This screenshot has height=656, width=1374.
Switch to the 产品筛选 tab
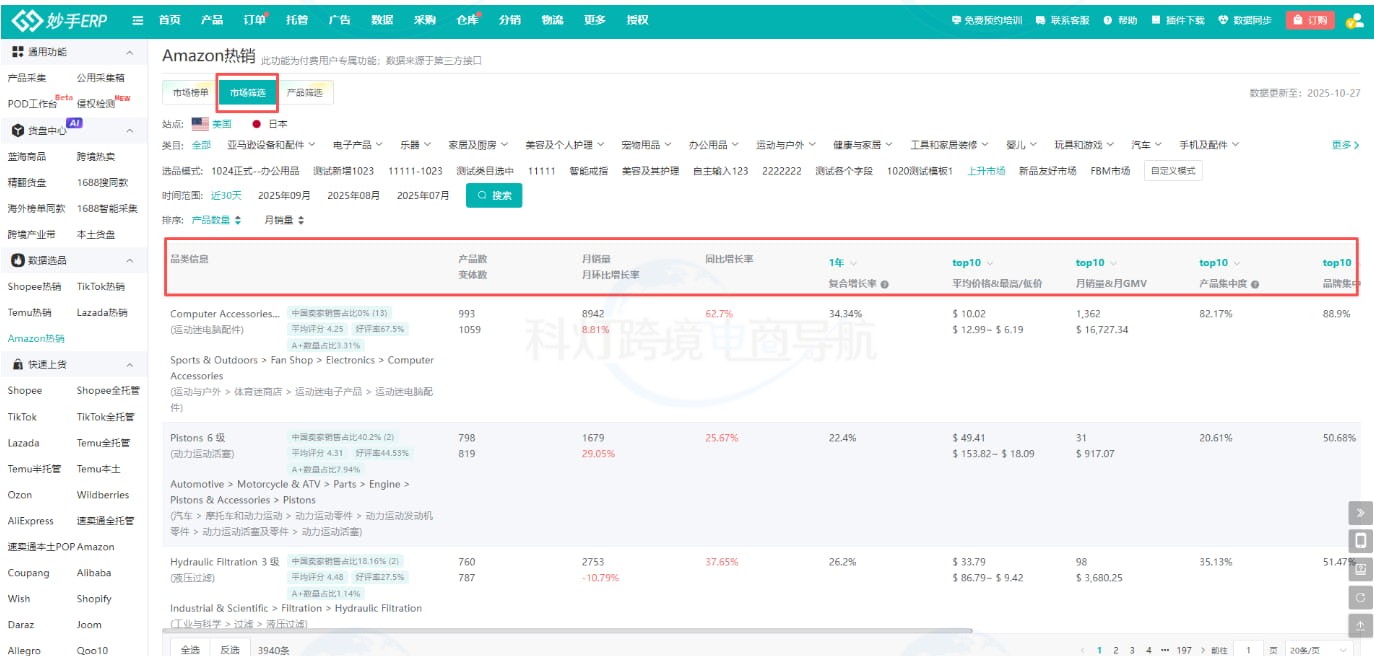coord(304,93)
